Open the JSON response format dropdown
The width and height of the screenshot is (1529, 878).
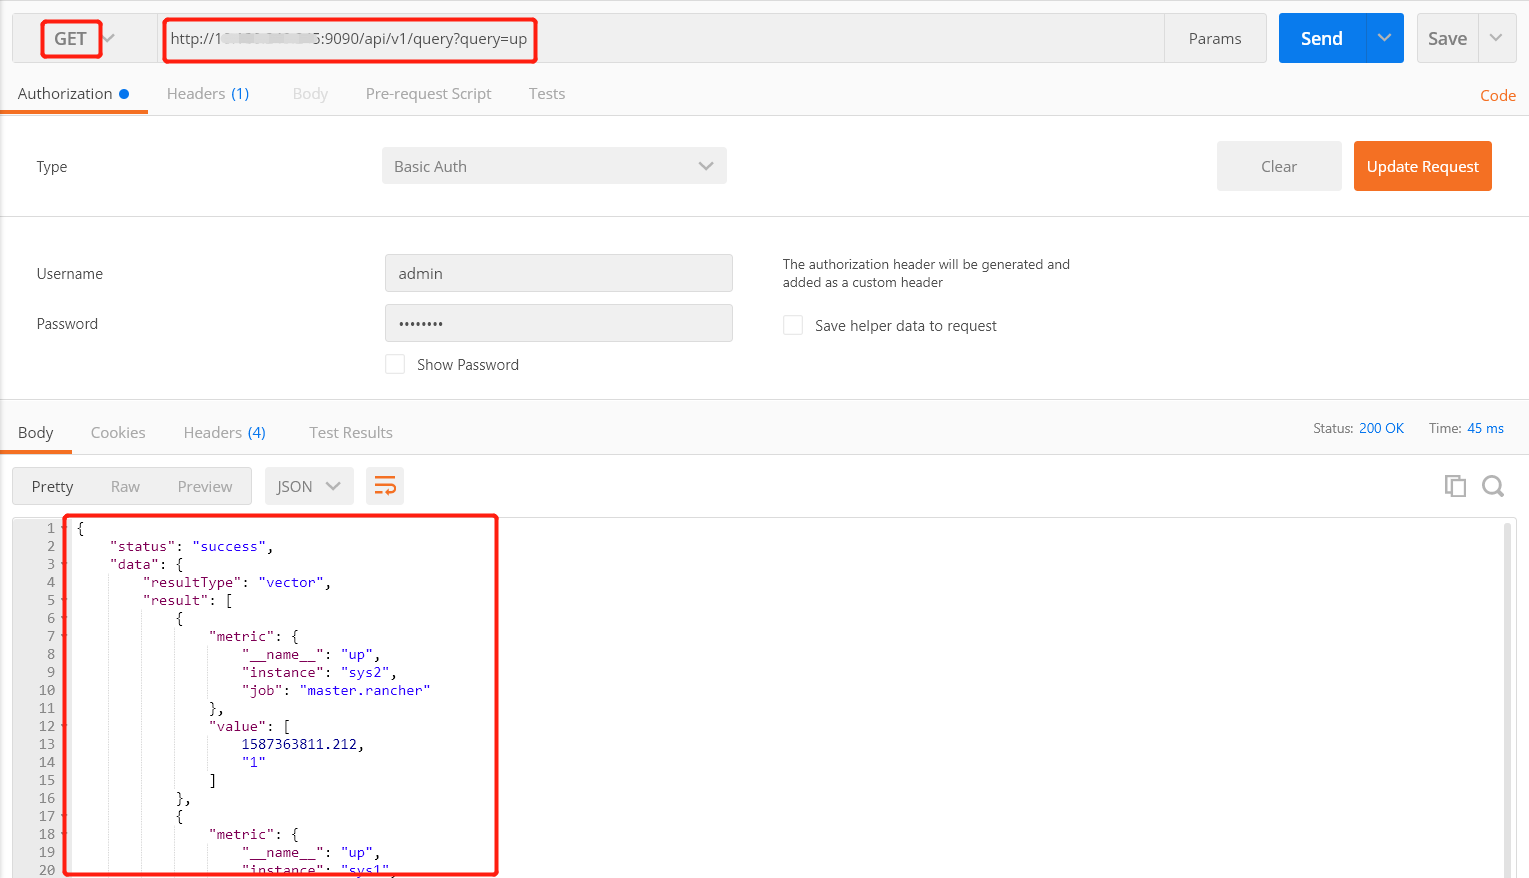coord(309,485)
